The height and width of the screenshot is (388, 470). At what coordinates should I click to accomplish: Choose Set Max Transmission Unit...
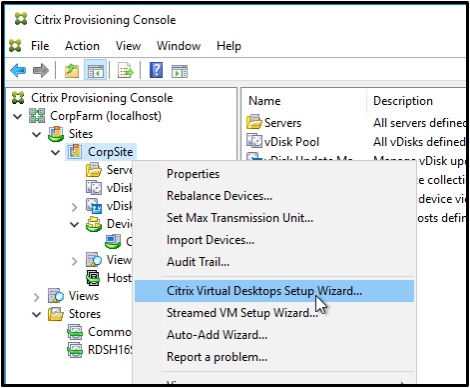pos(274,218)
